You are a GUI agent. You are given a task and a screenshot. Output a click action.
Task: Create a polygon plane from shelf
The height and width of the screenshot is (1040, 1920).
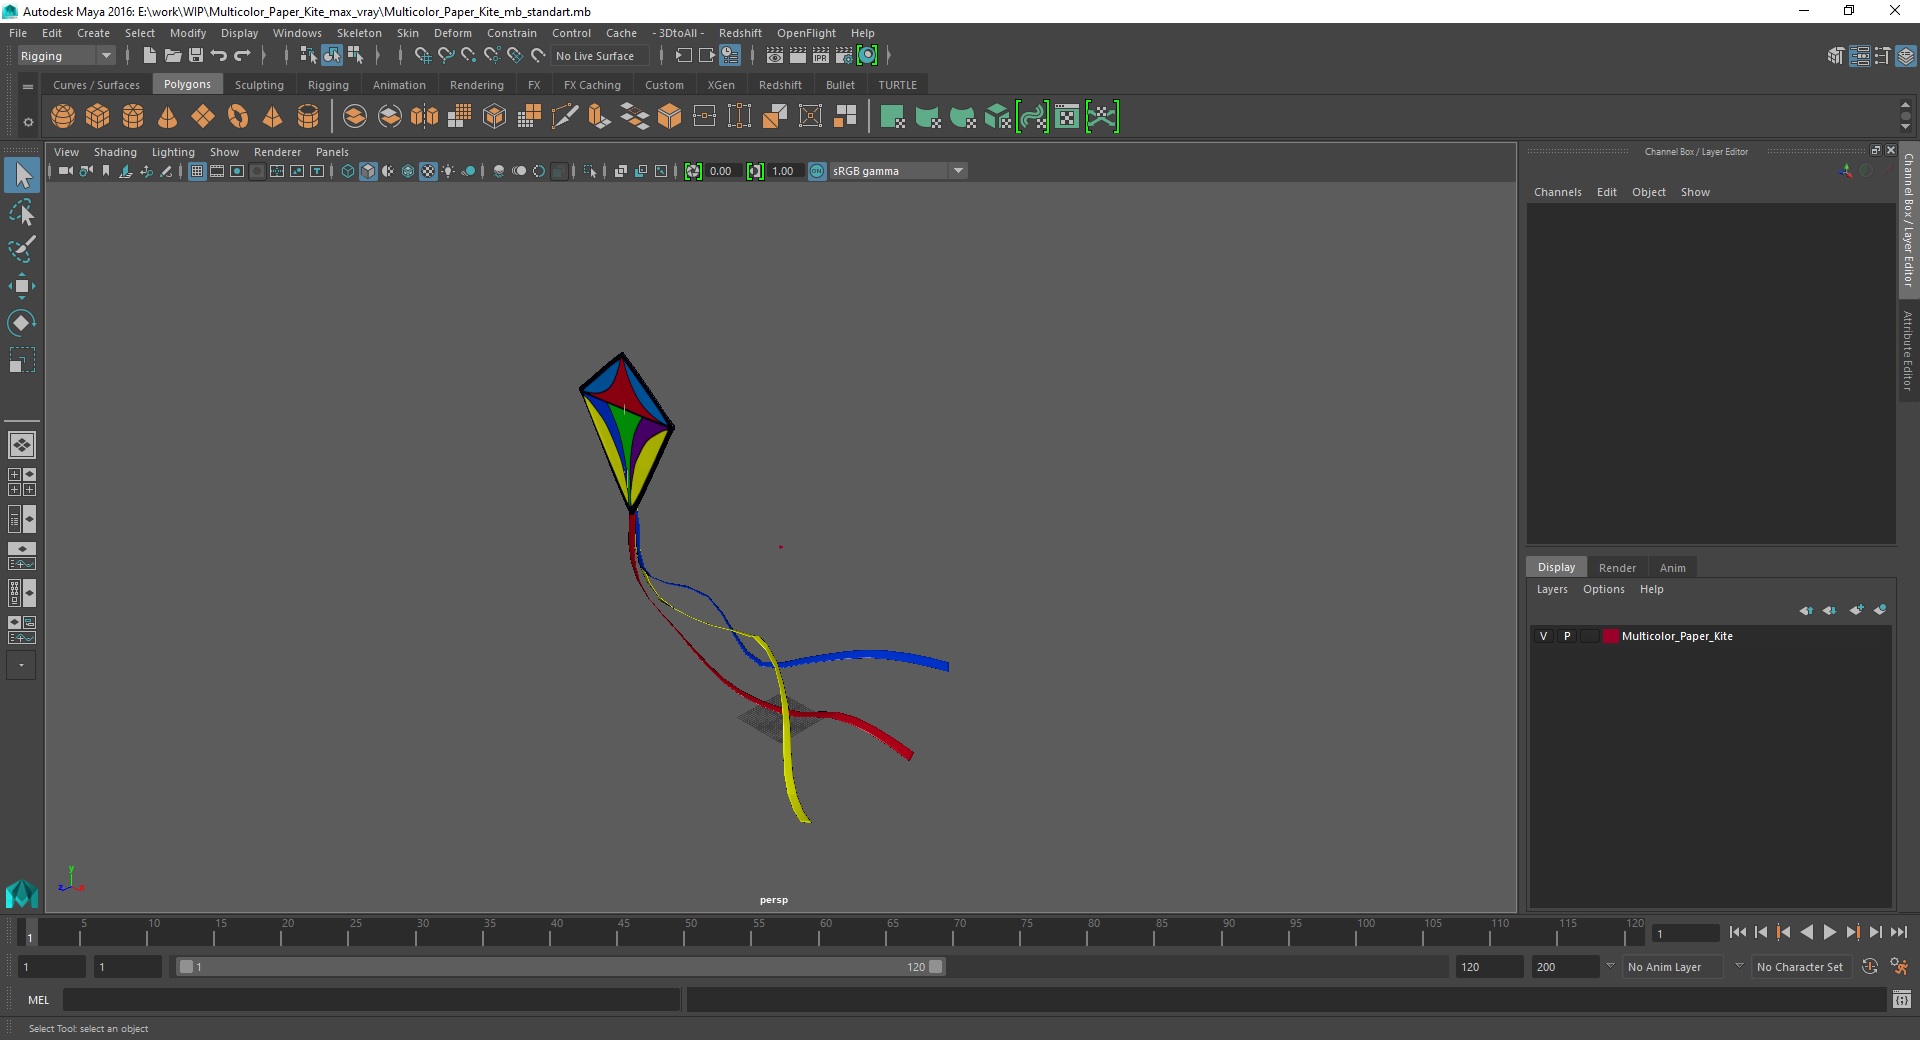[203, 117]
